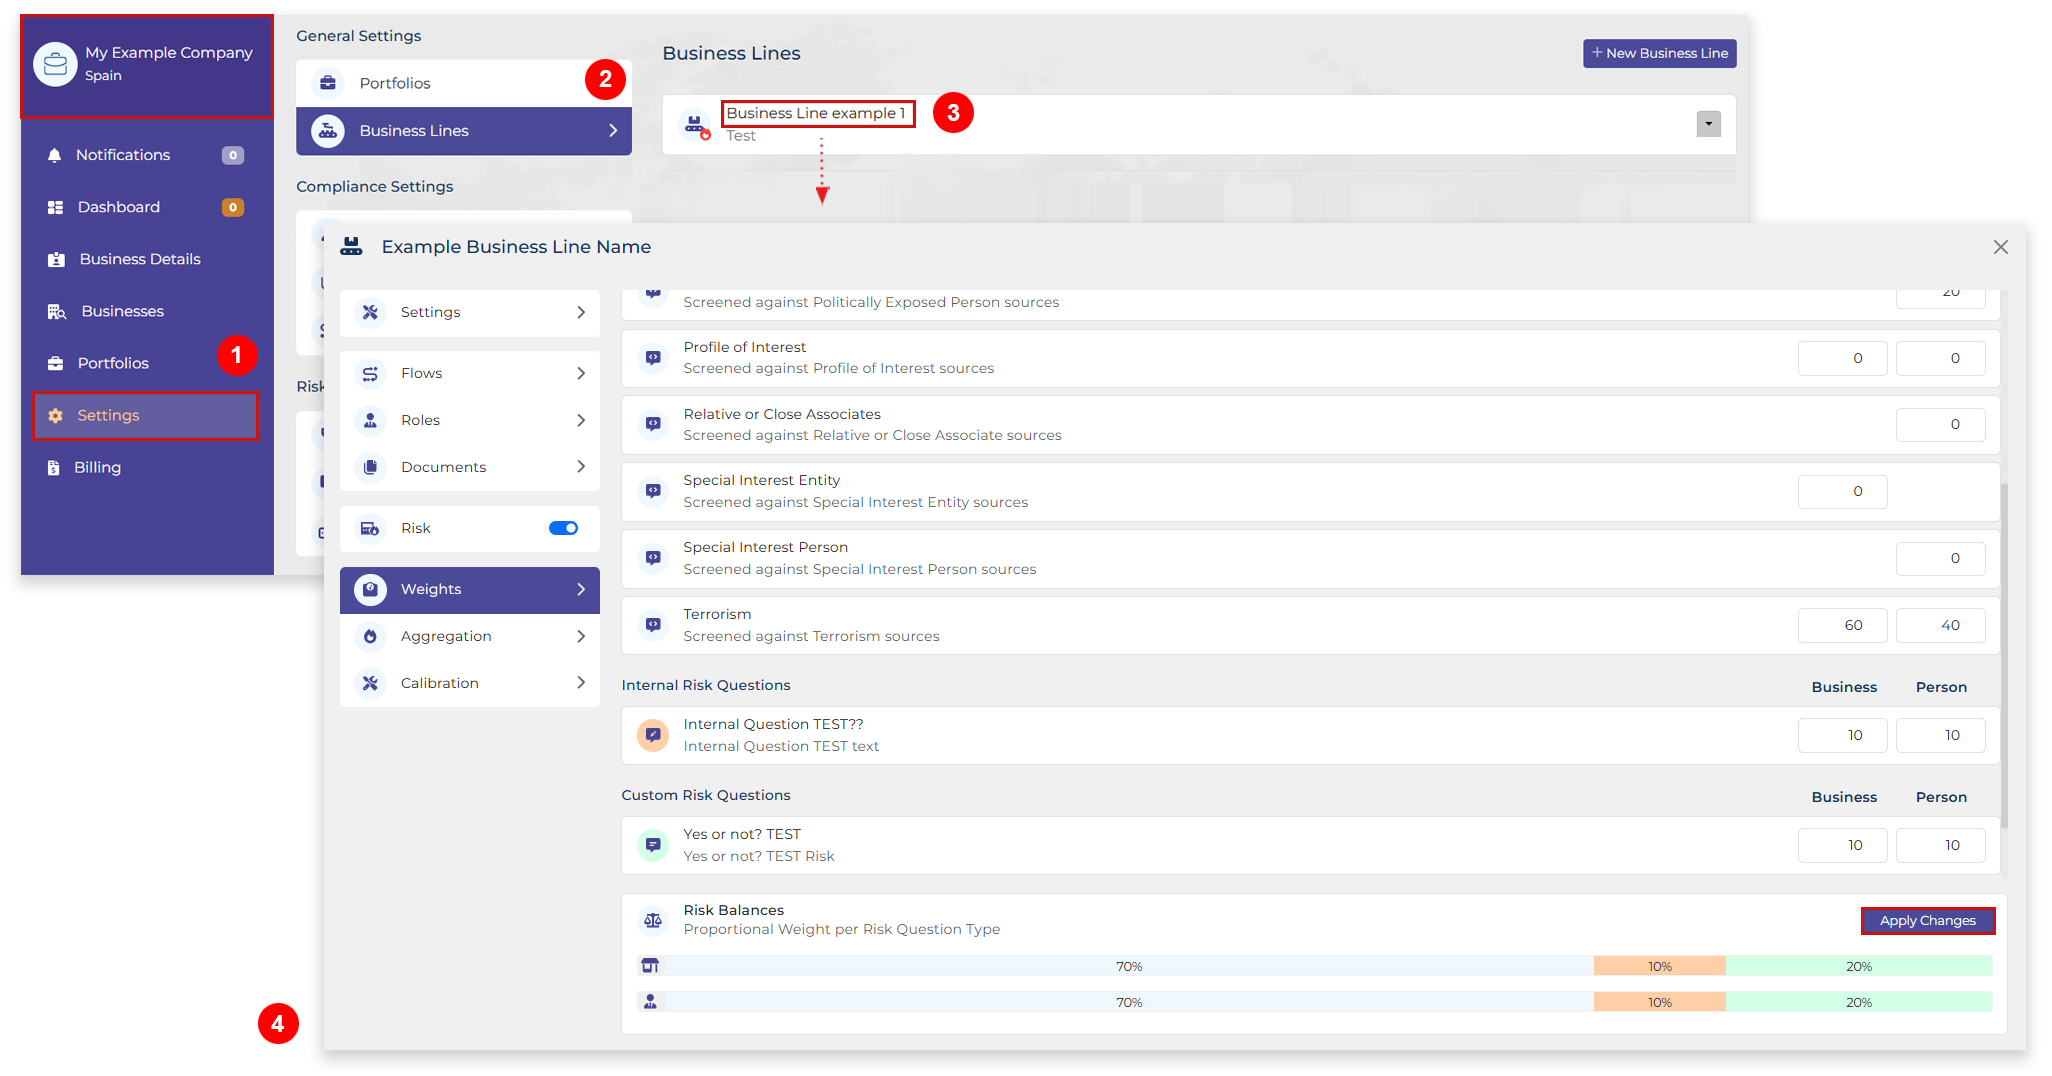Expand the Aggregation chevron
The image size is (2052, 1076).
click(581, 636)
